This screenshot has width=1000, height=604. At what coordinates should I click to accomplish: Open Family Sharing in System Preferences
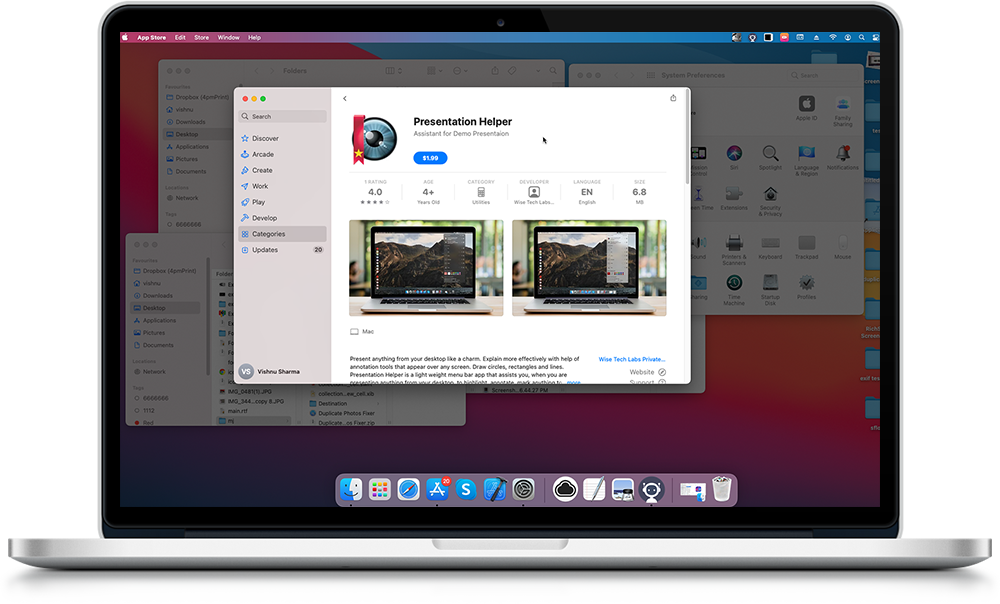tap(842, 111)
